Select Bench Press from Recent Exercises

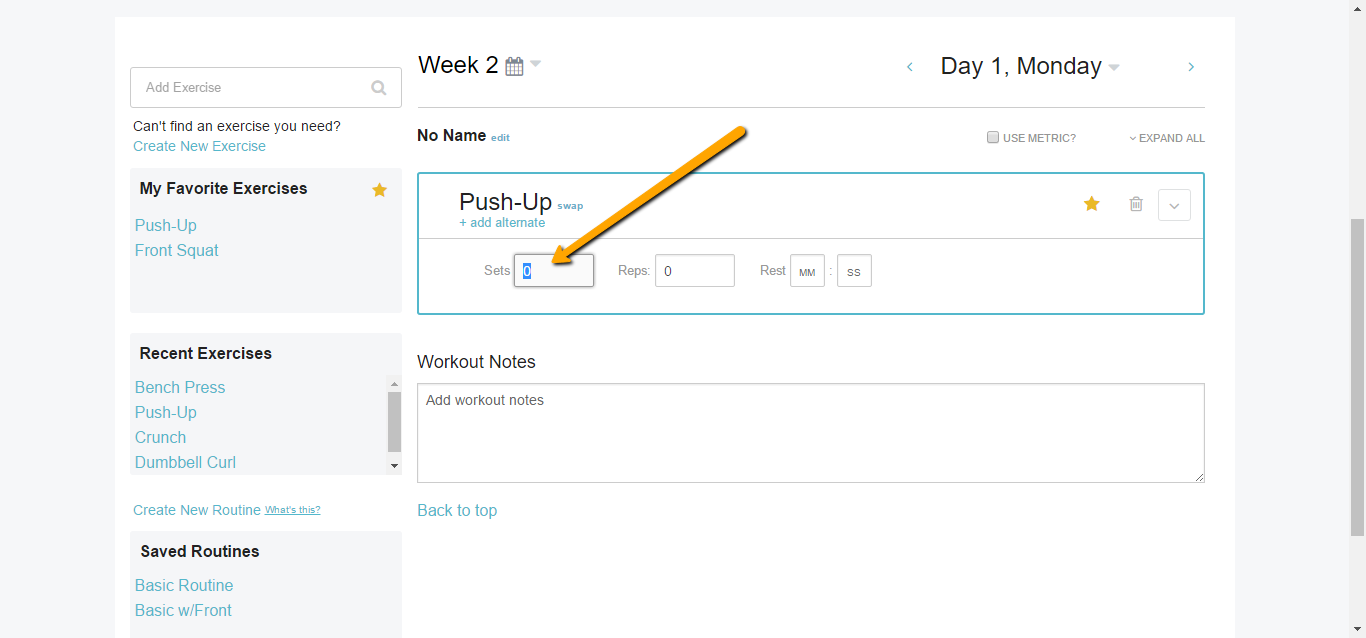[180, 387]
